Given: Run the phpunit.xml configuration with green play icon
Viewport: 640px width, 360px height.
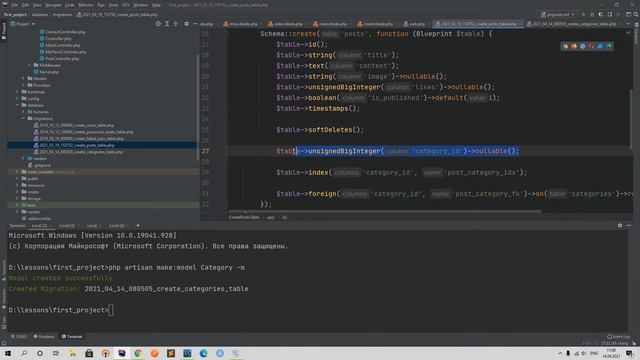Looking at the screenshot, I should pos(584,14).
